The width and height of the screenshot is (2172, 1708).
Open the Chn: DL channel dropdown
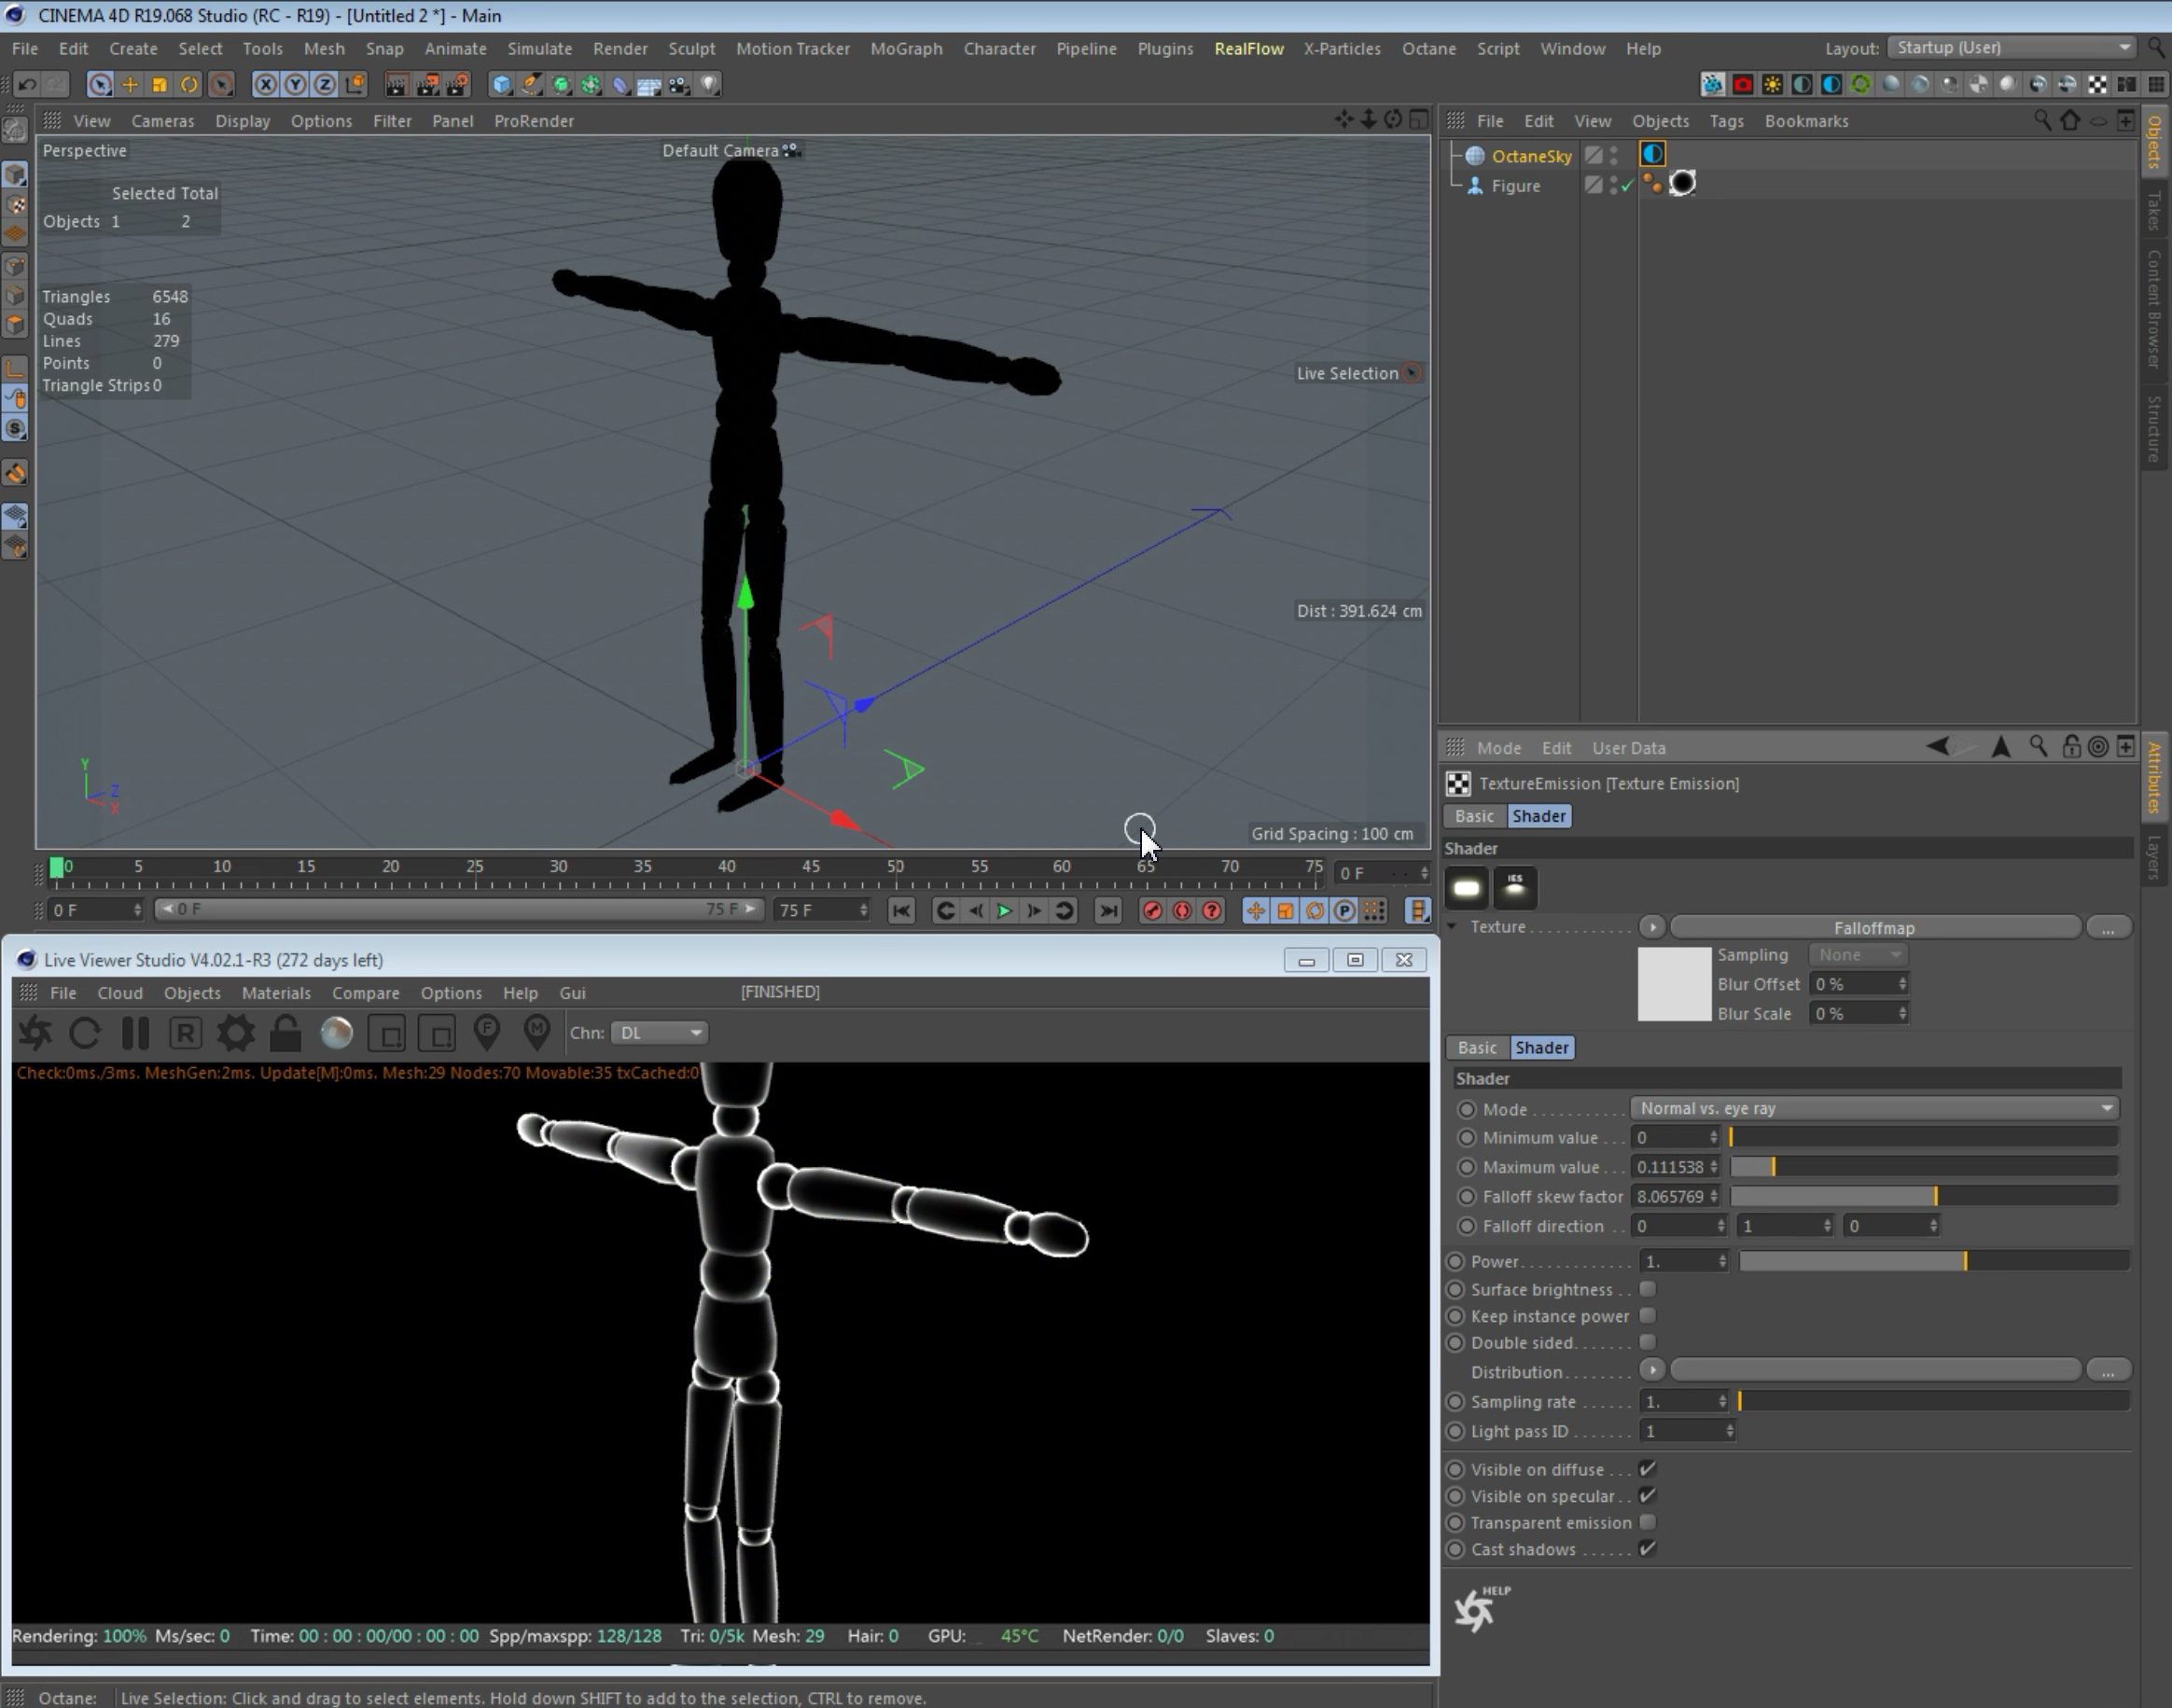click(x=659, y=1033)
